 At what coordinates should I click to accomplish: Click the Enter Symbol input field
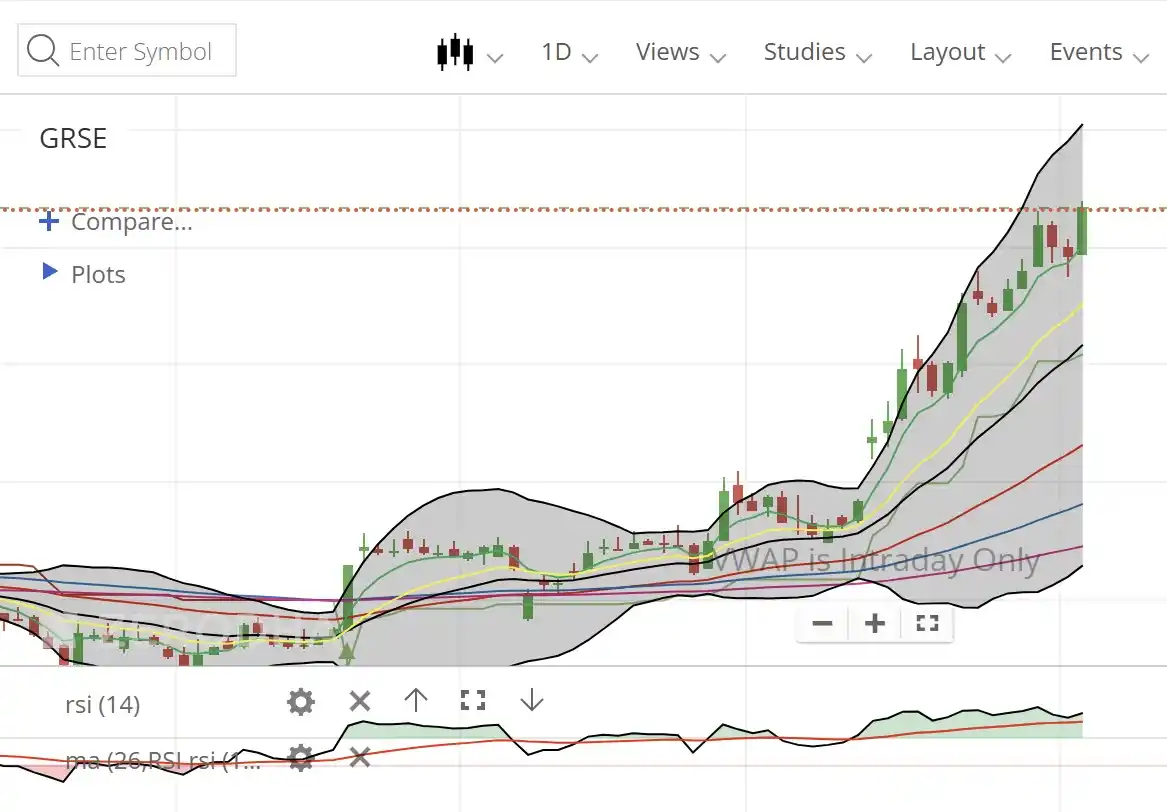140,50
